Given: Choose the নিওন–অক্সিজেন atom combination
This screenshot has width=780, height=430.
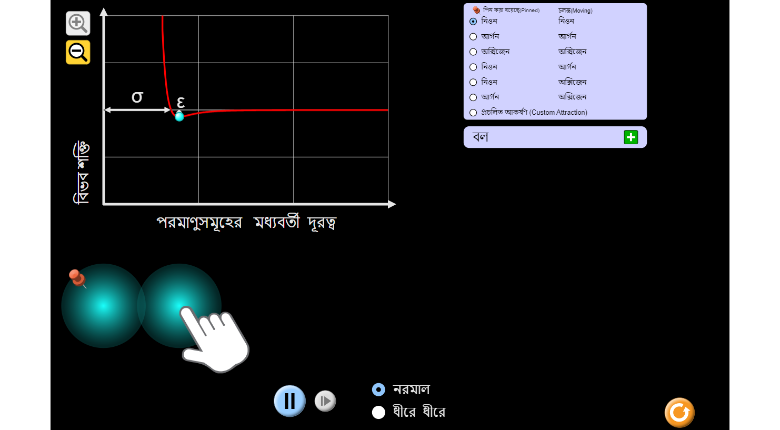Looking at the screenshot, I should (x=473, y=82).
